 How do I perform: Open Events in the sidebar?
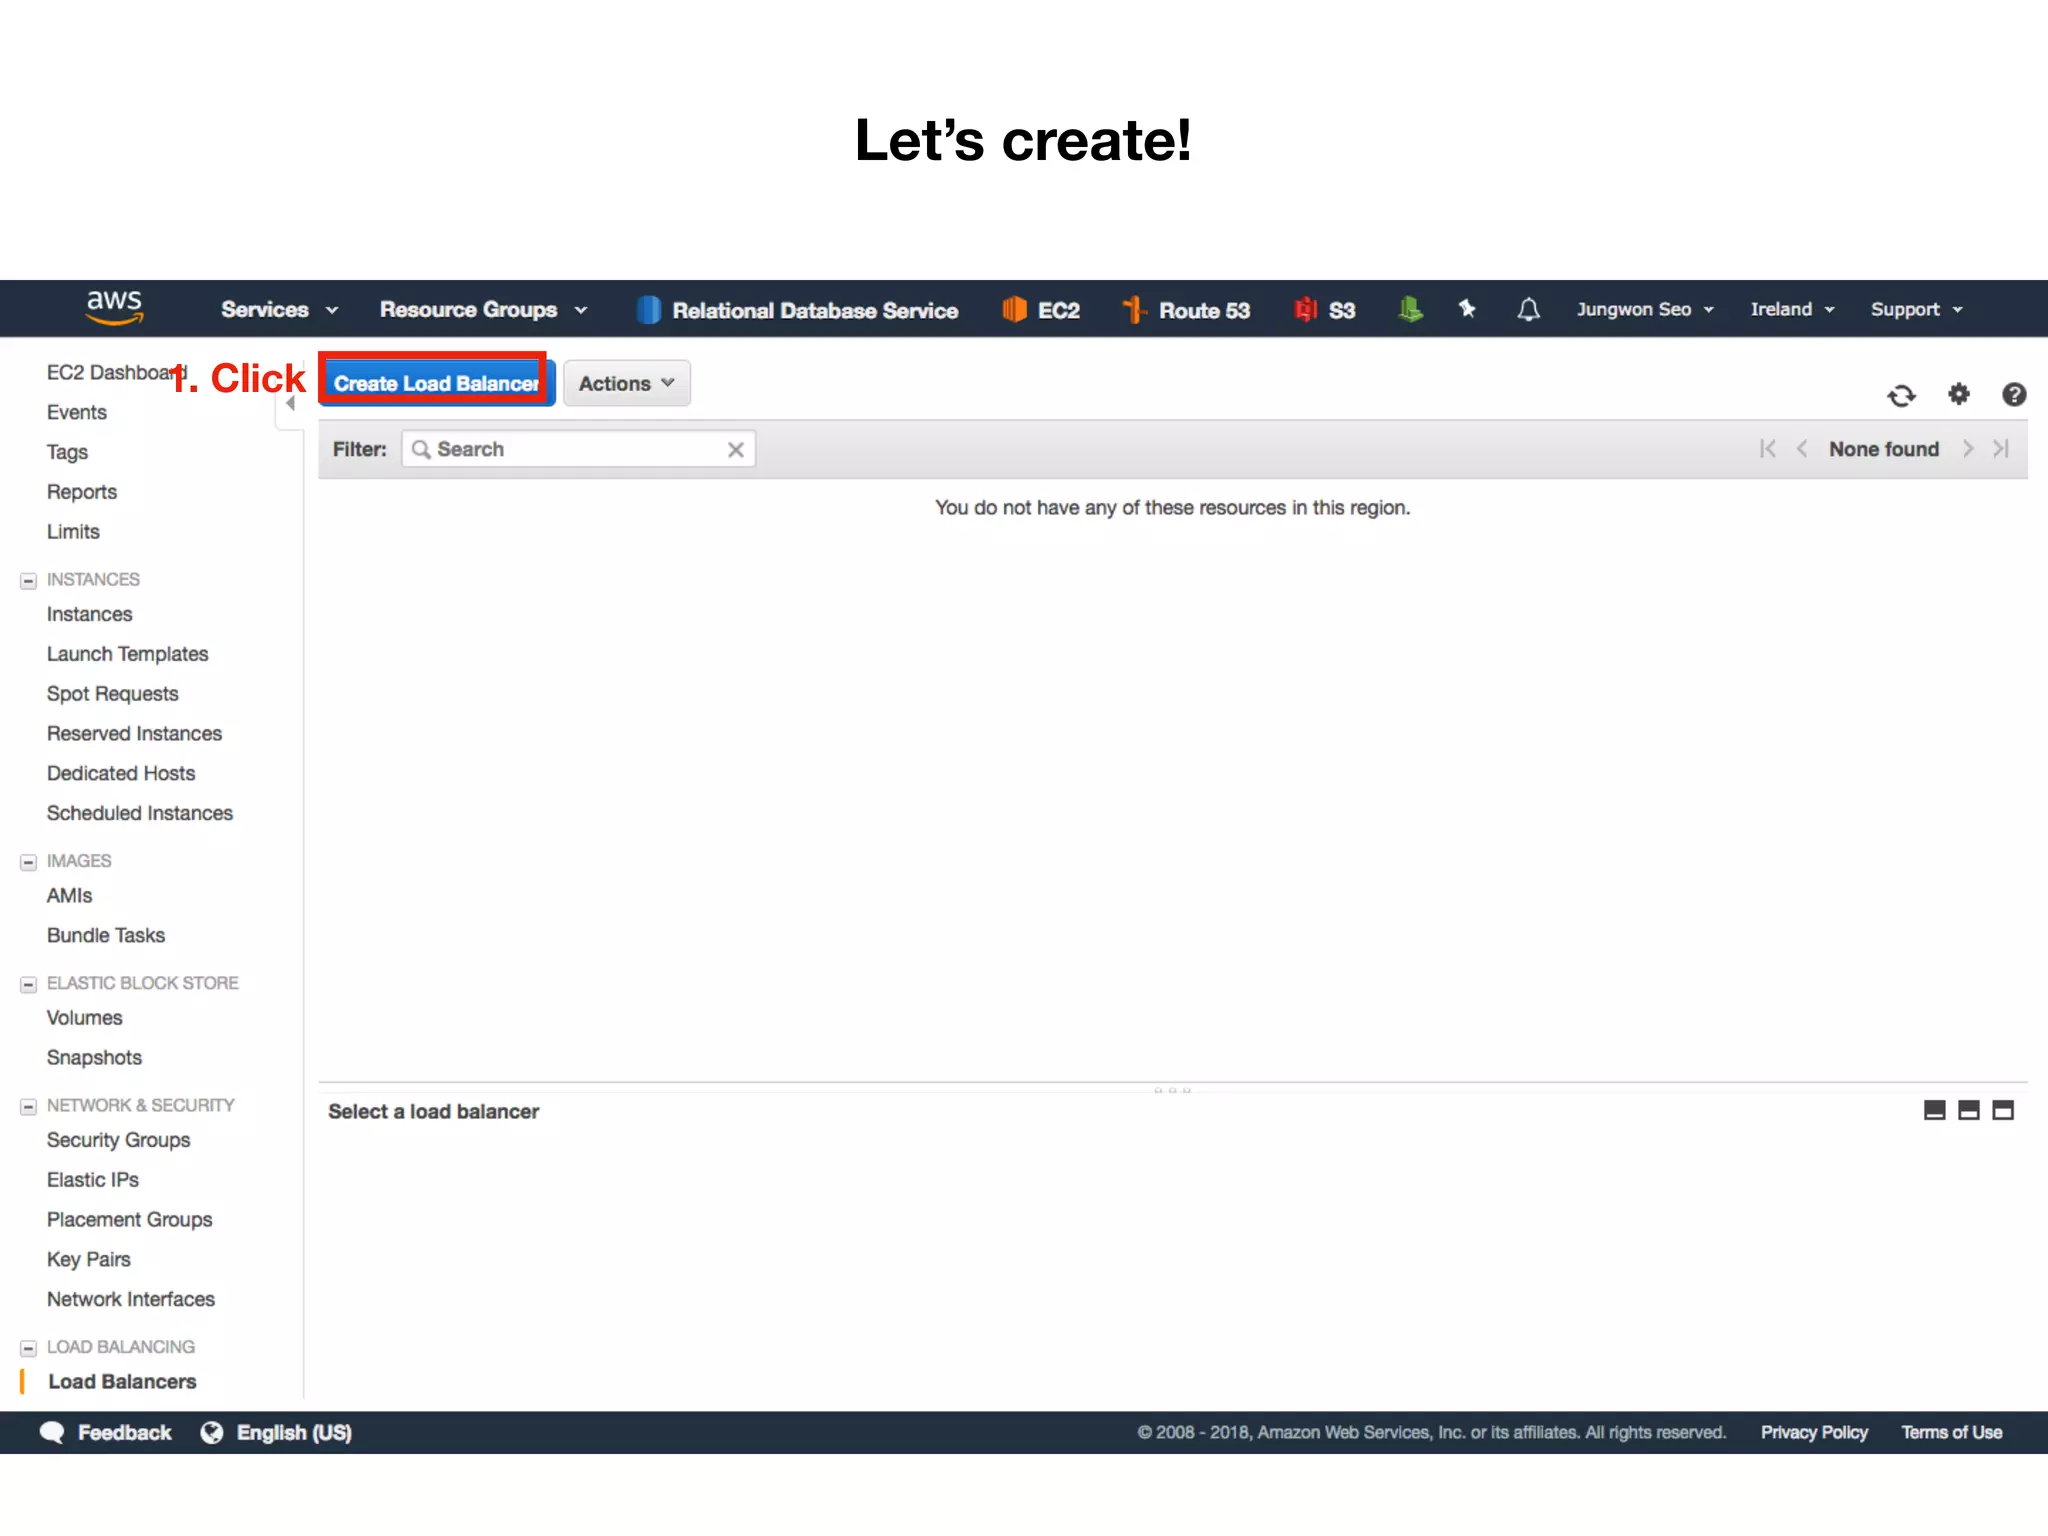(x=77, y=412)
